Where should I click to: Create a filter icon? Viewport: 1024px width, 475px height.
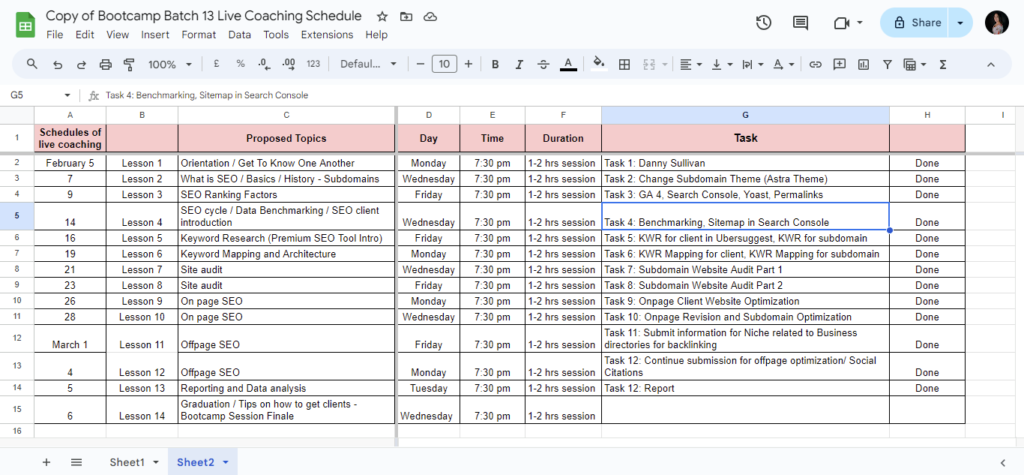pos(887,64)
